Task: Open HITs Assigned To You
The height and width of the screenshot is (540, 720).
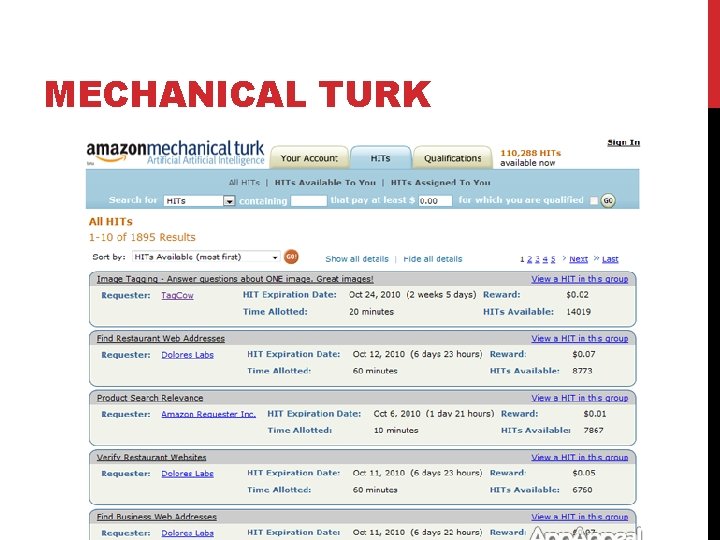Action: [x=440, y=182]
